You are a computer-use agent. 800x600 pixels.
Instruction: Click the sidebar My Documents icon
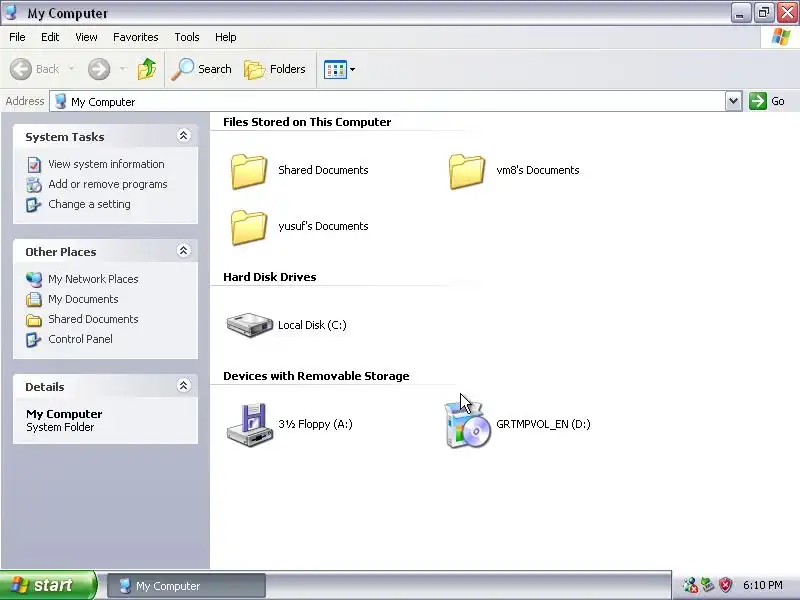coord(34,299)
